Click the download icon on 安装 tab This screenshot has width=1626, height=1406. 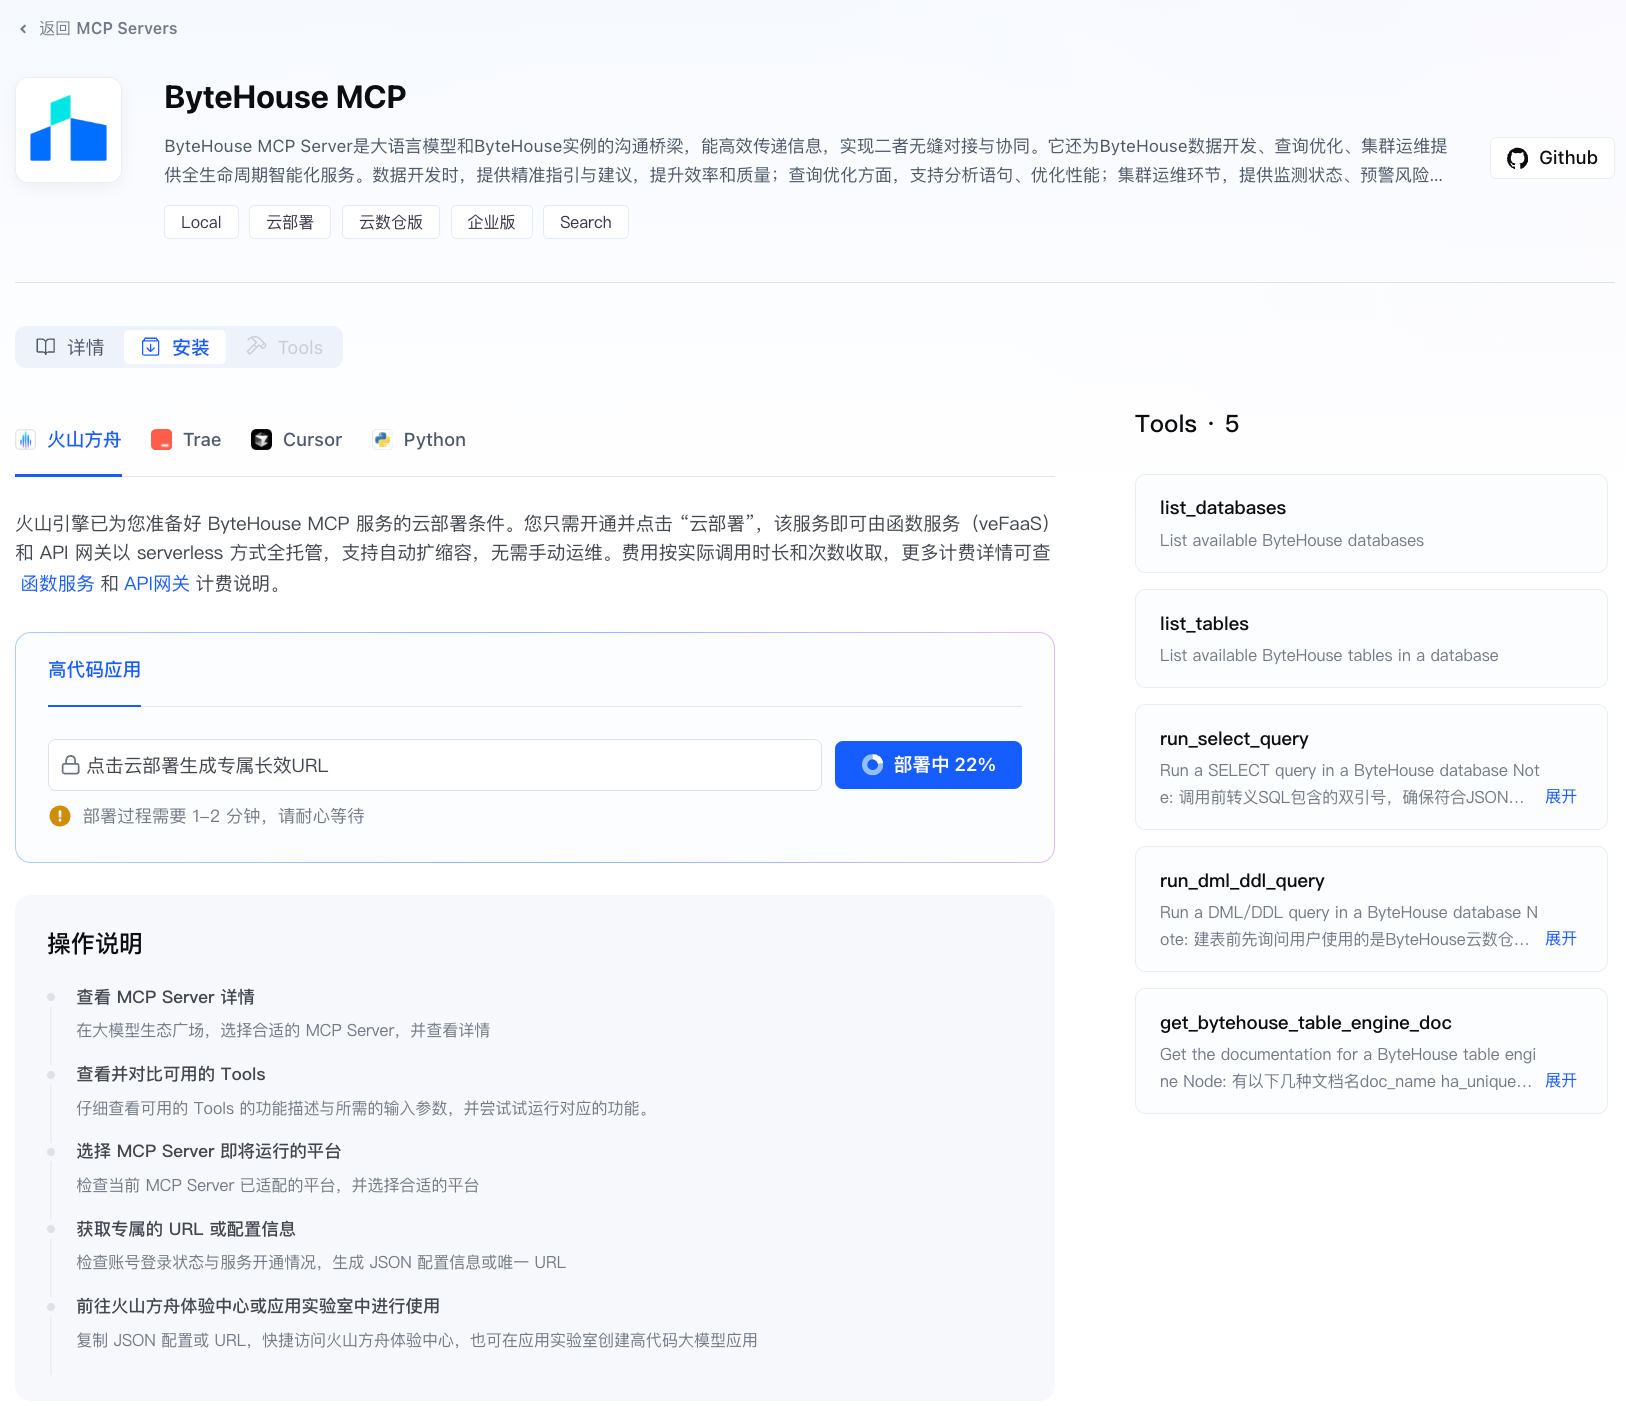pyautogui.click(x=150, y=347)
